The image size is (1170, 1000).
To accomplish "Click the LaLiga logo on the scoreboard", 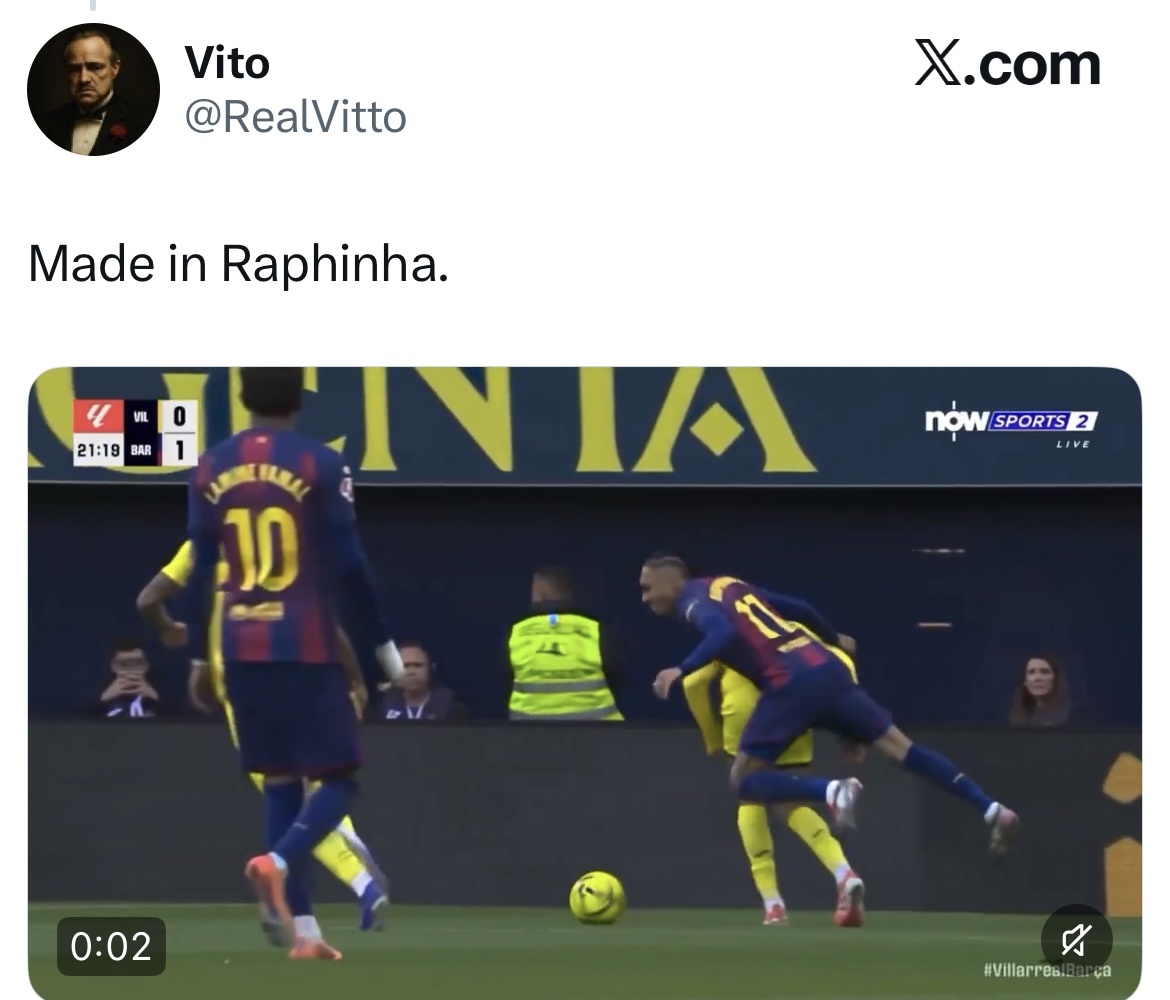I will [x=98, y=416].
